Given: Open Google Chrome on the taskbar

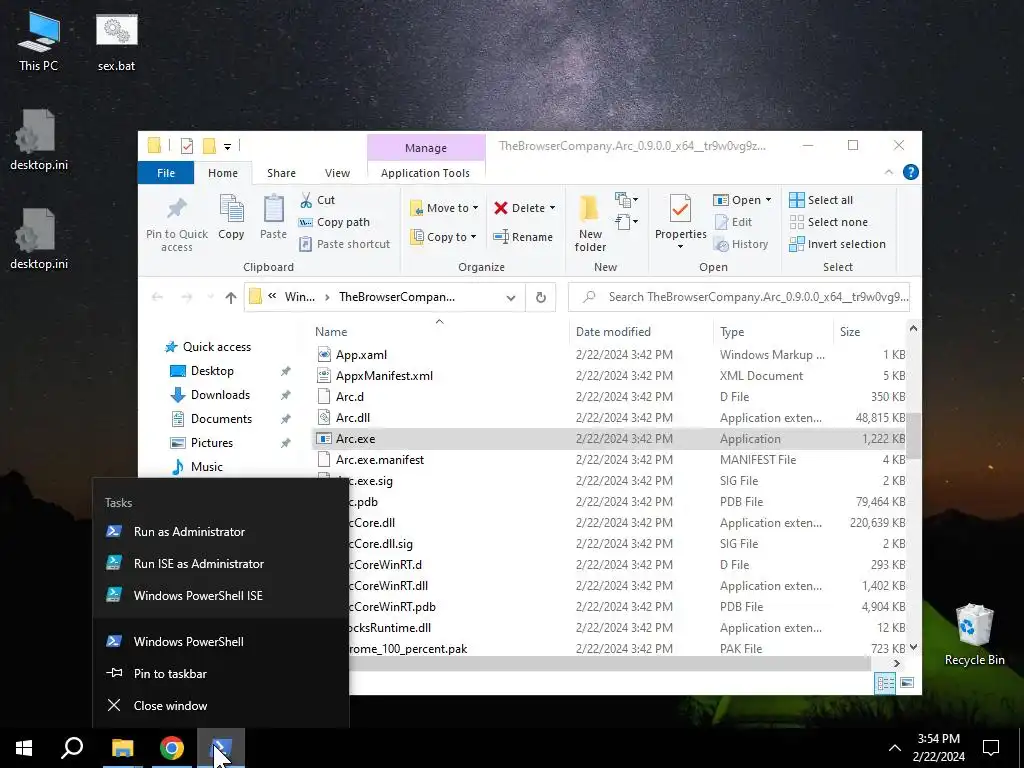Looking at the screenshot, I should pos(172,748).
